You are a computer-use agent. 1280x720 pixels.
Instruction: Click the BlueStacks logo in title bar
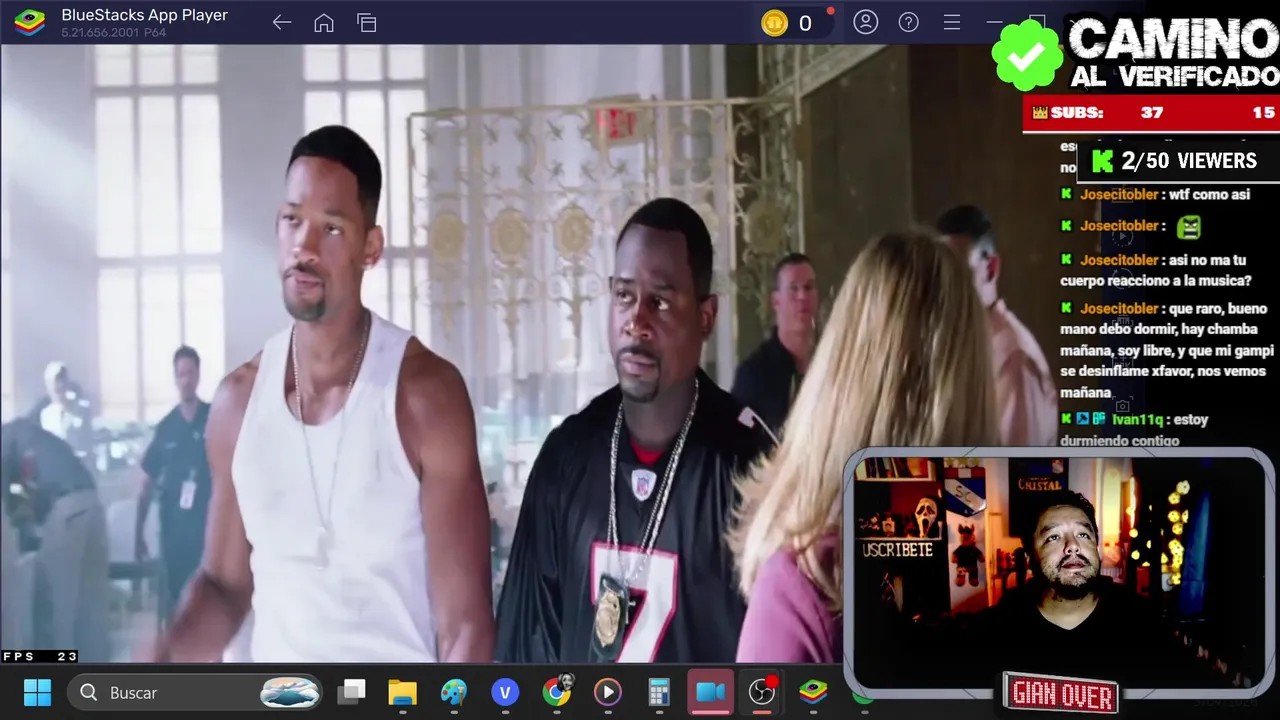point(29,22)
